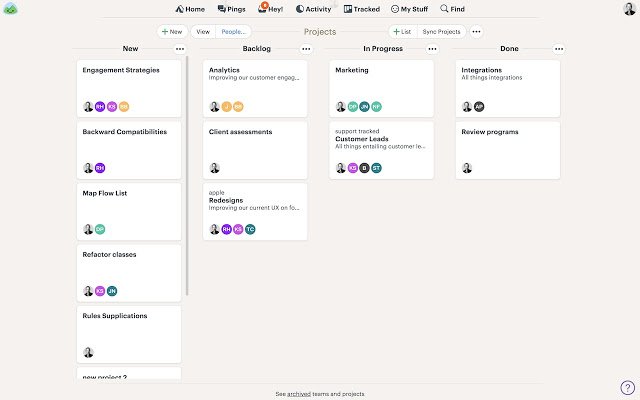Image resolution: width=640 pixels, height=400 pixels.
Task: Open the Refactor classes project card
Action: coord(129,273)
